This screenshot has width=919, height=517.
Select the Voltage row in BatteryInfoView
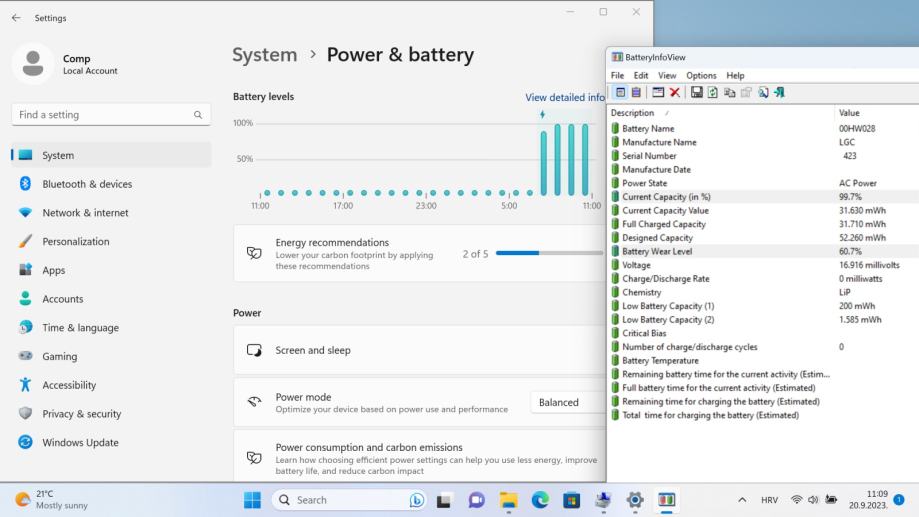[x=763, y=265]
